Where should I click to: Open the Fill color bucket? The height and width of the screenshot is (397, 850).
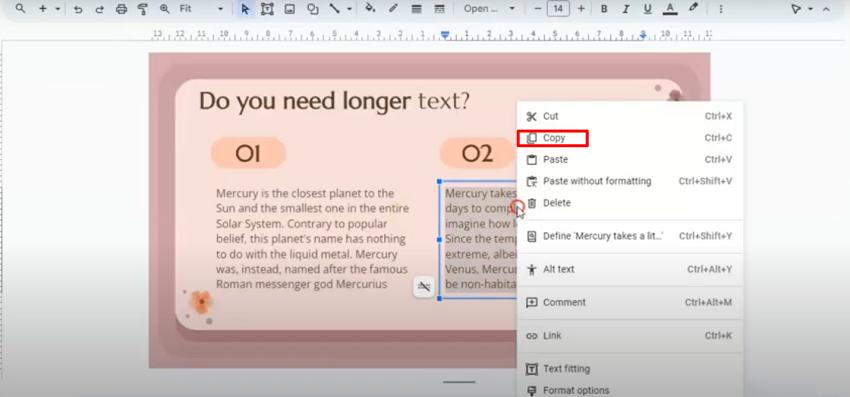(x=370, y=9)
